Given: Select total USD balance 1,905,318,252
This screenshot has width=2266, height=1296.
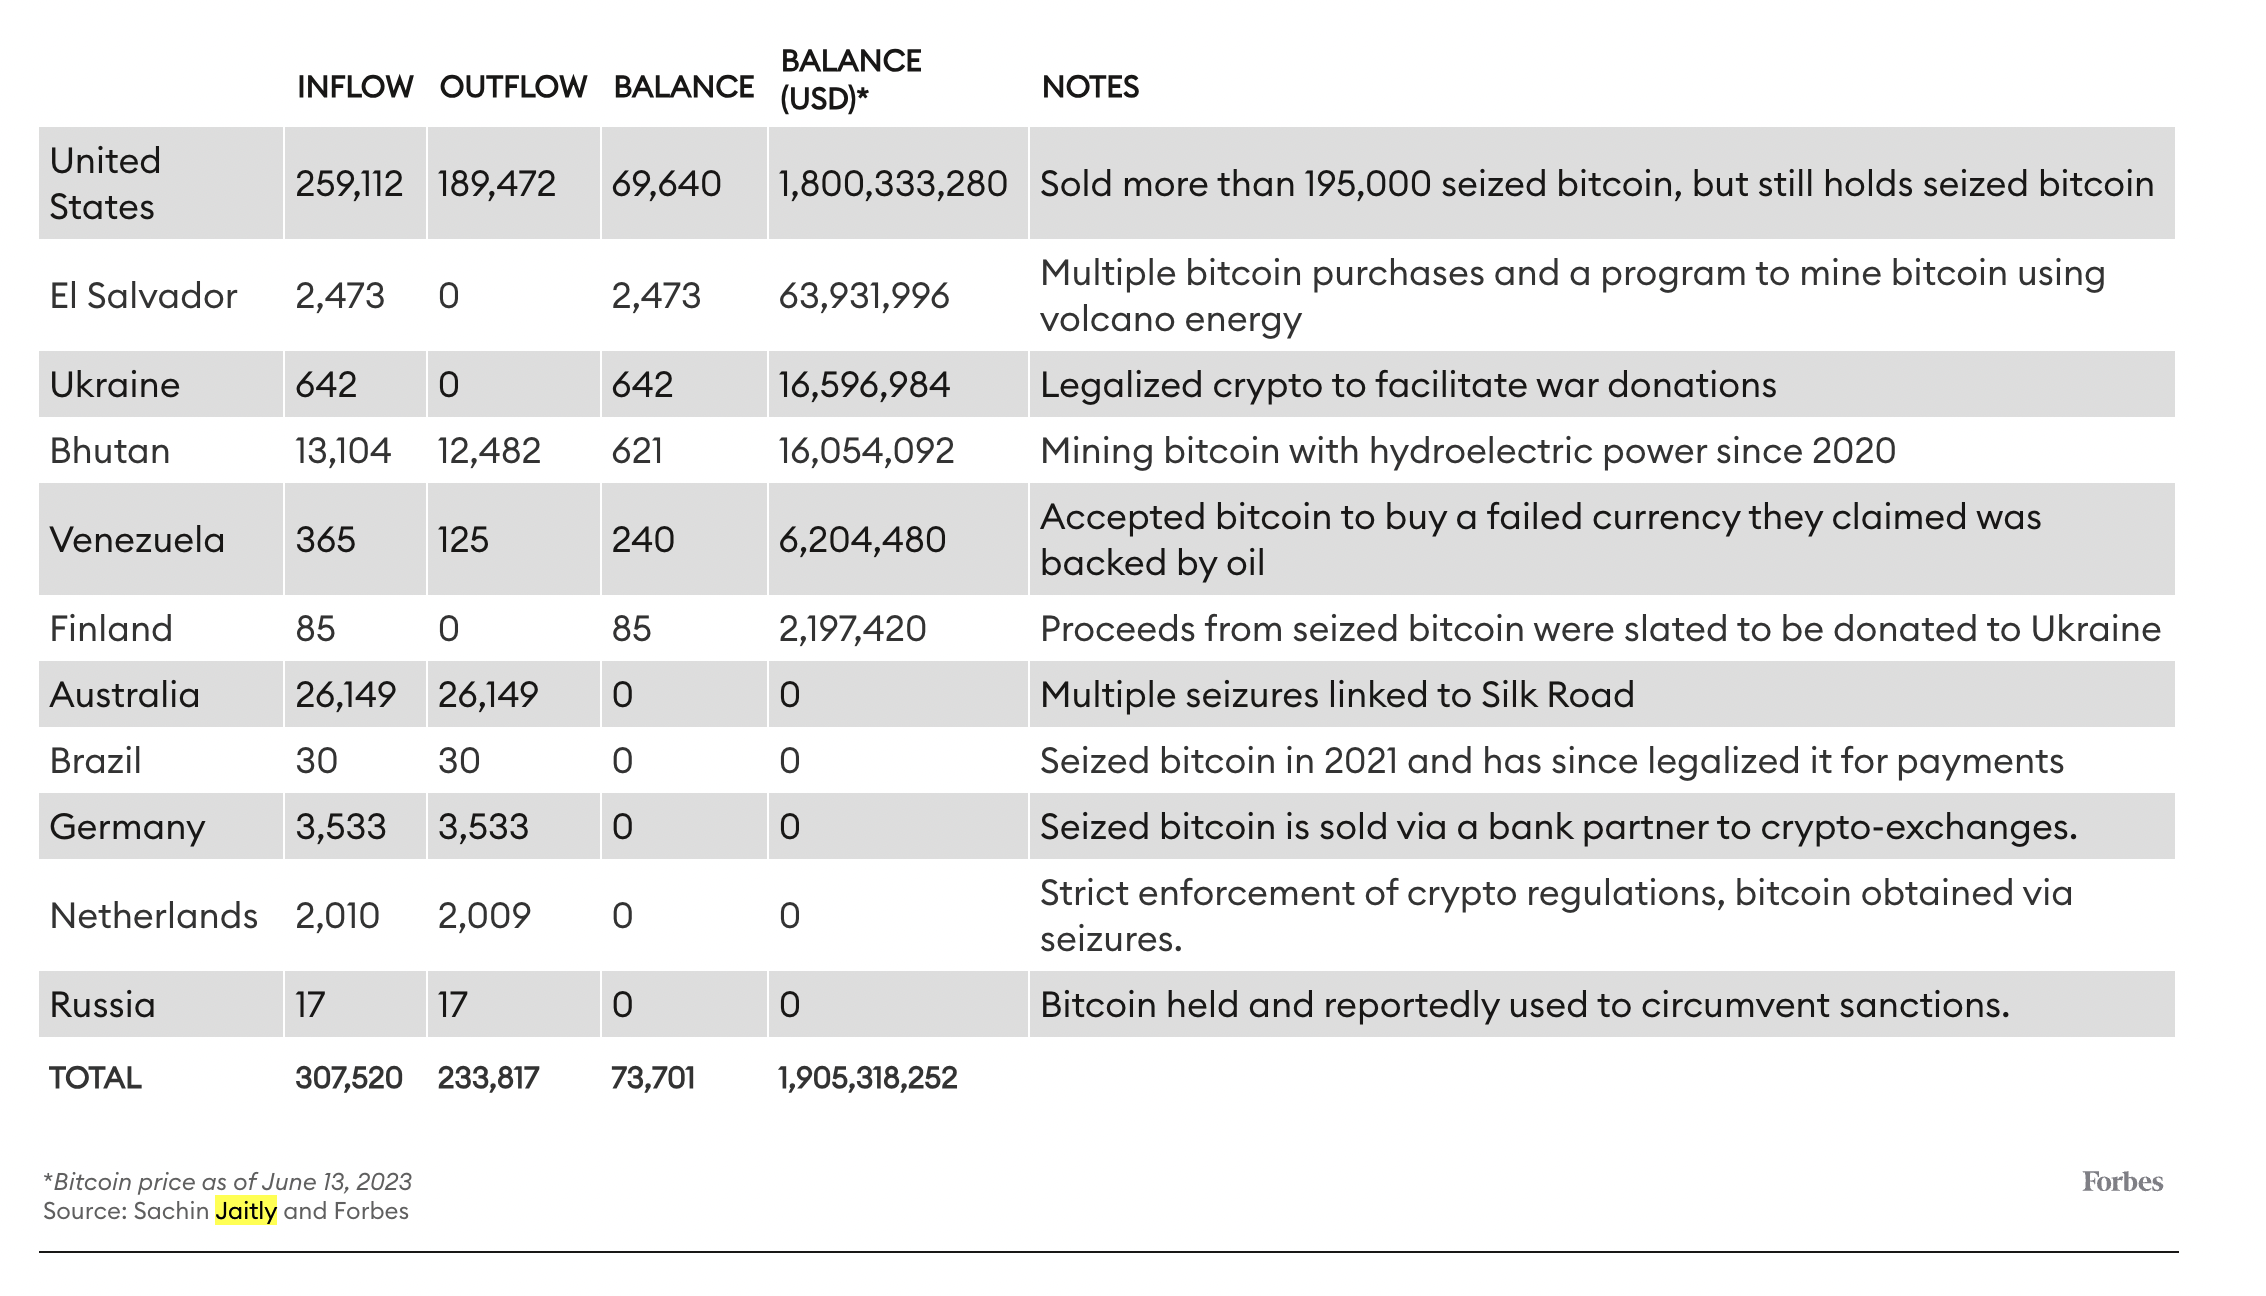Looking at the screenshot, I should coord(868,1078).
